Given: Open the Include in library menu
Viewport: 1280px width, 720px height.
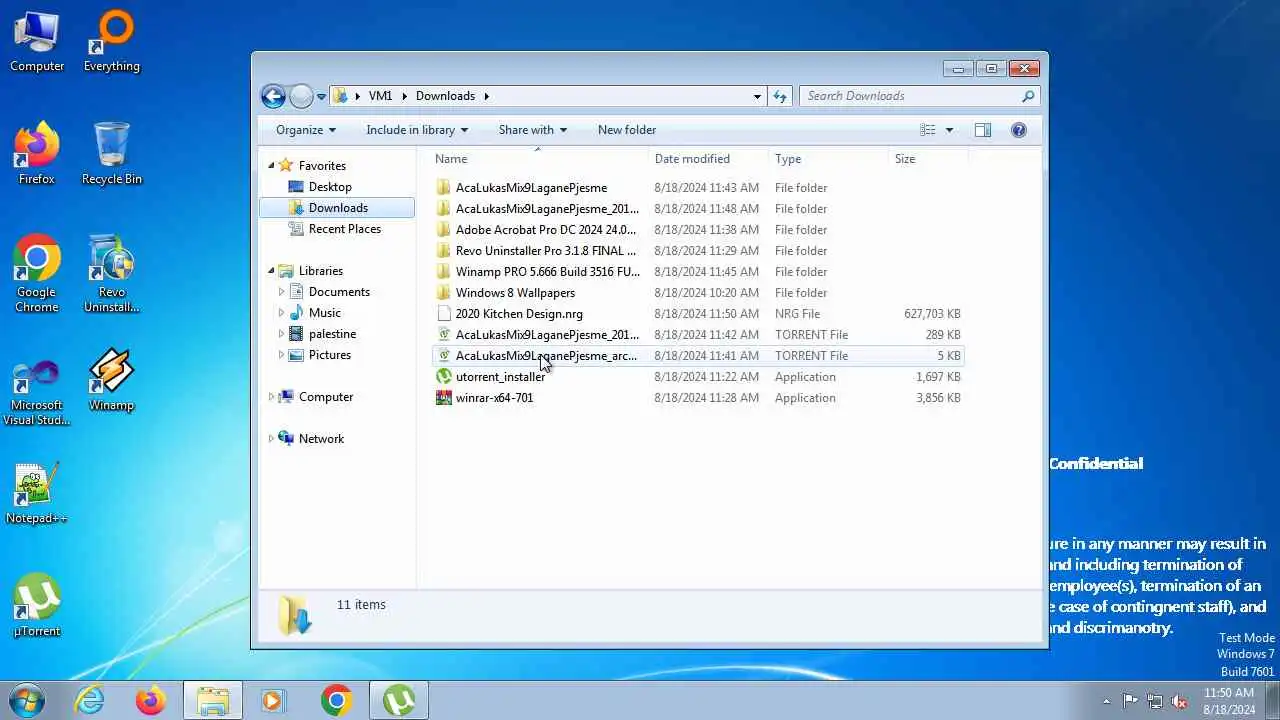Looking at the screenshot, I should [x=417, y=130].
